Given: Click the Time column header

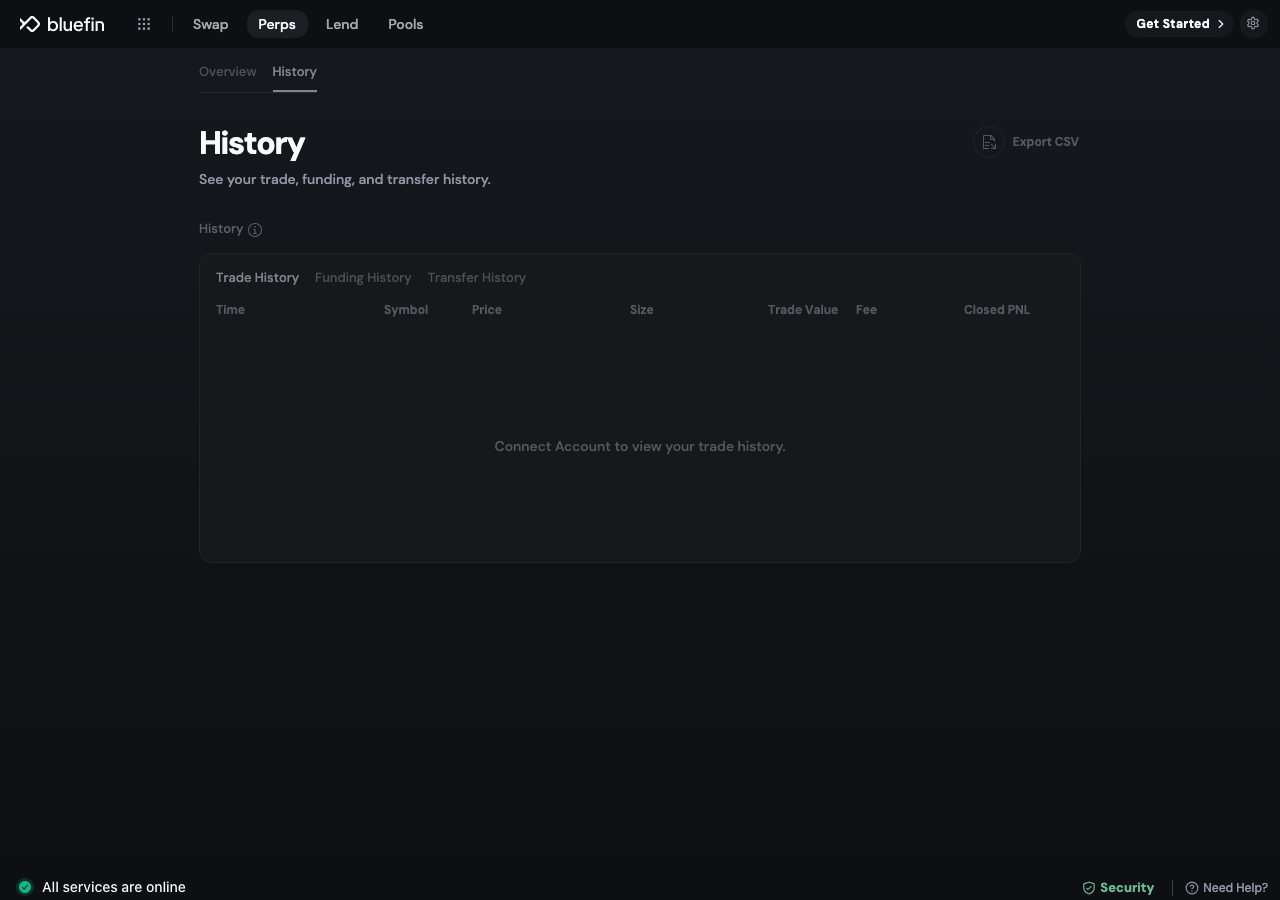Looking at the screenshot, I should pyautogui.click(x=230, y=310).
